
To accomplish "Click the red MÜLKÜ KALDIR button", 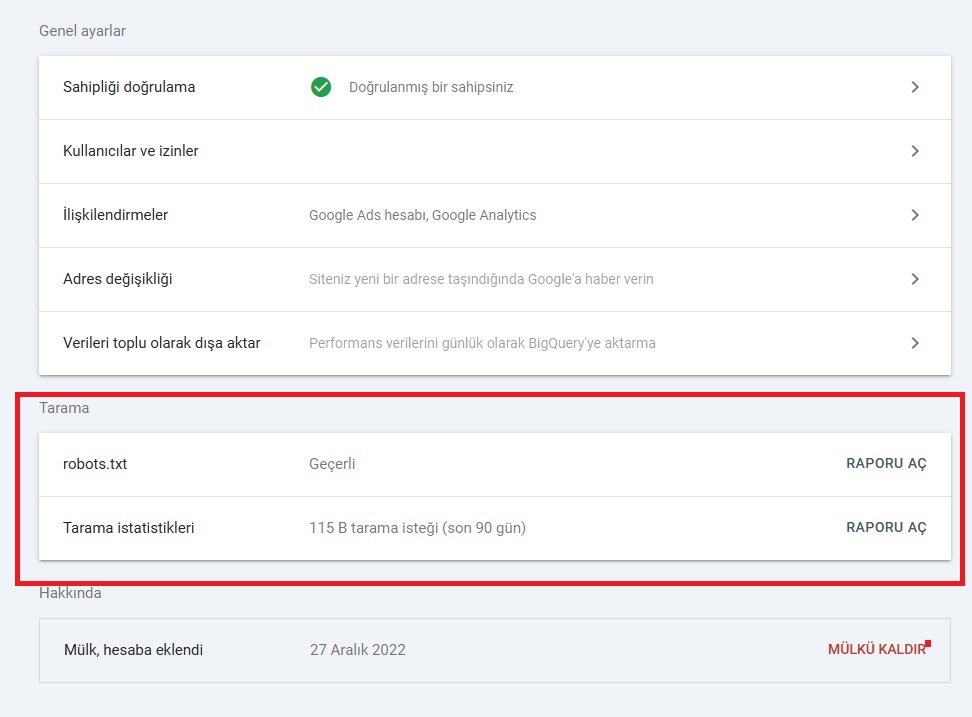I will click(x=876, y=650).
